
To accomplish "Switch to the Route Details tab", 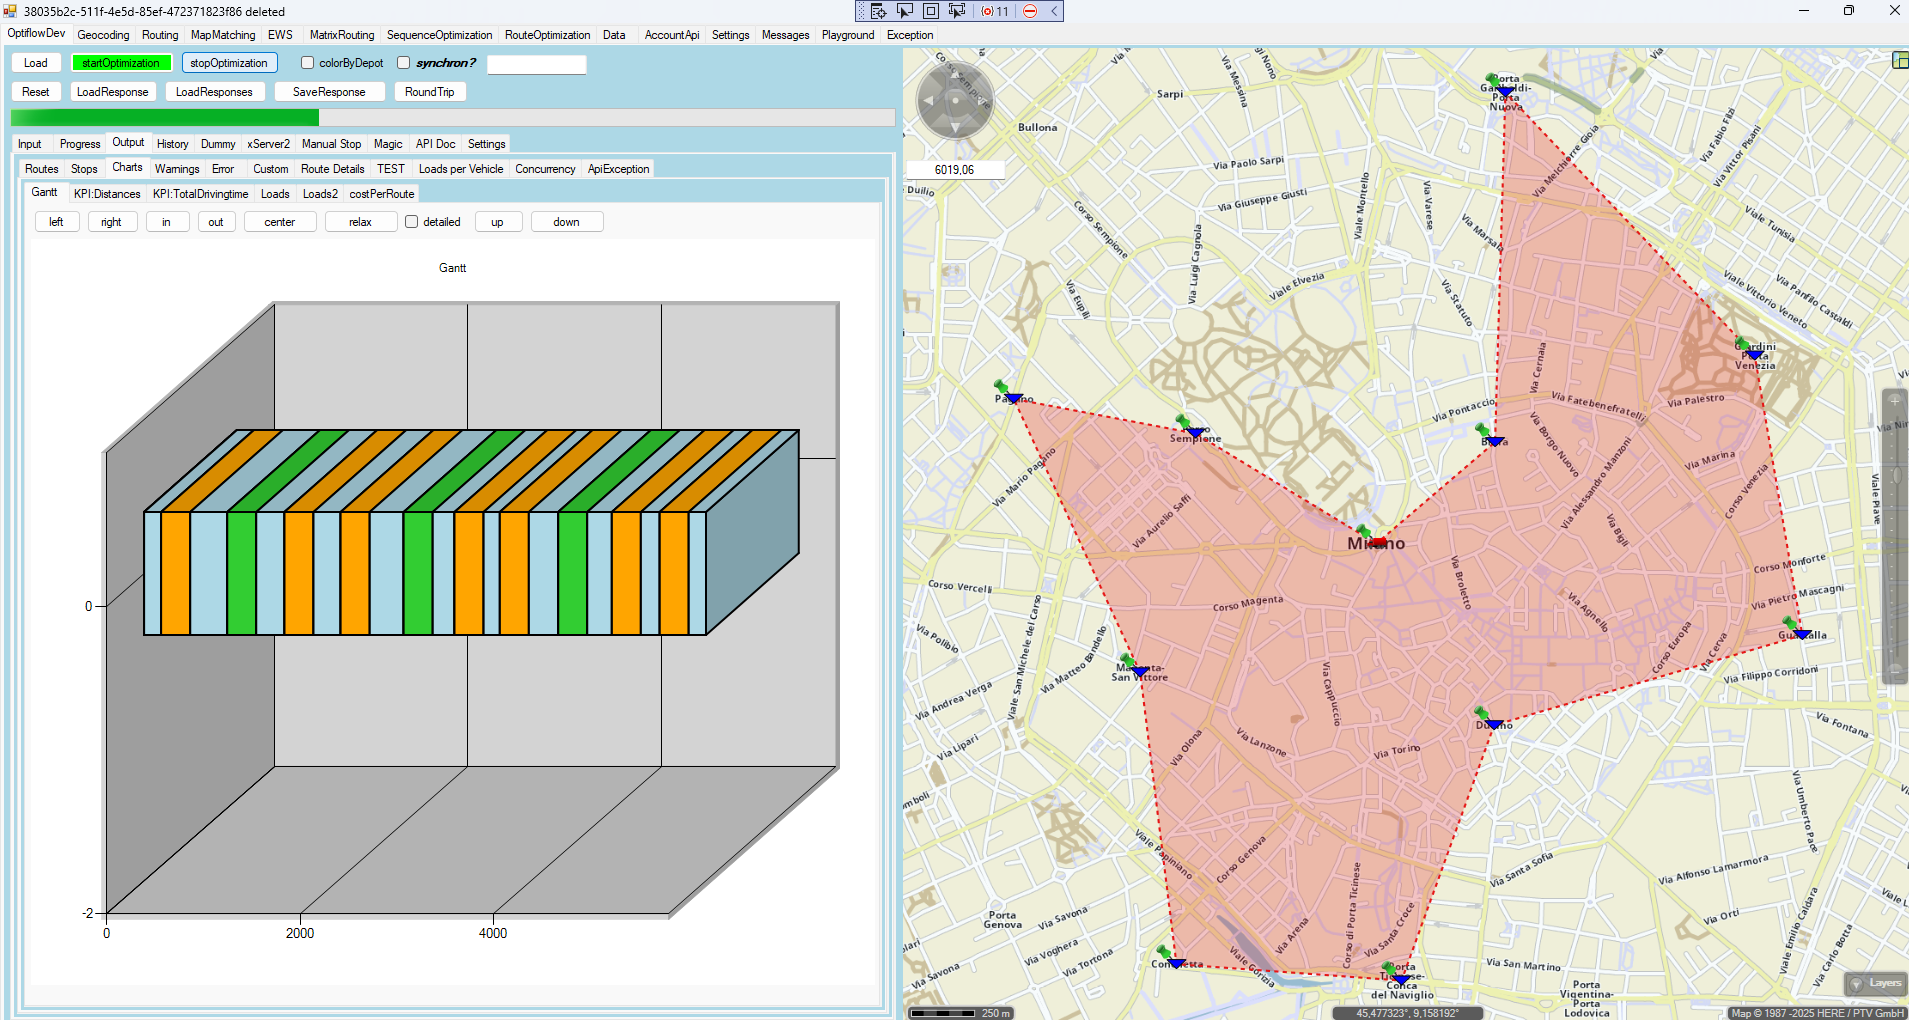I will point(332,169).
